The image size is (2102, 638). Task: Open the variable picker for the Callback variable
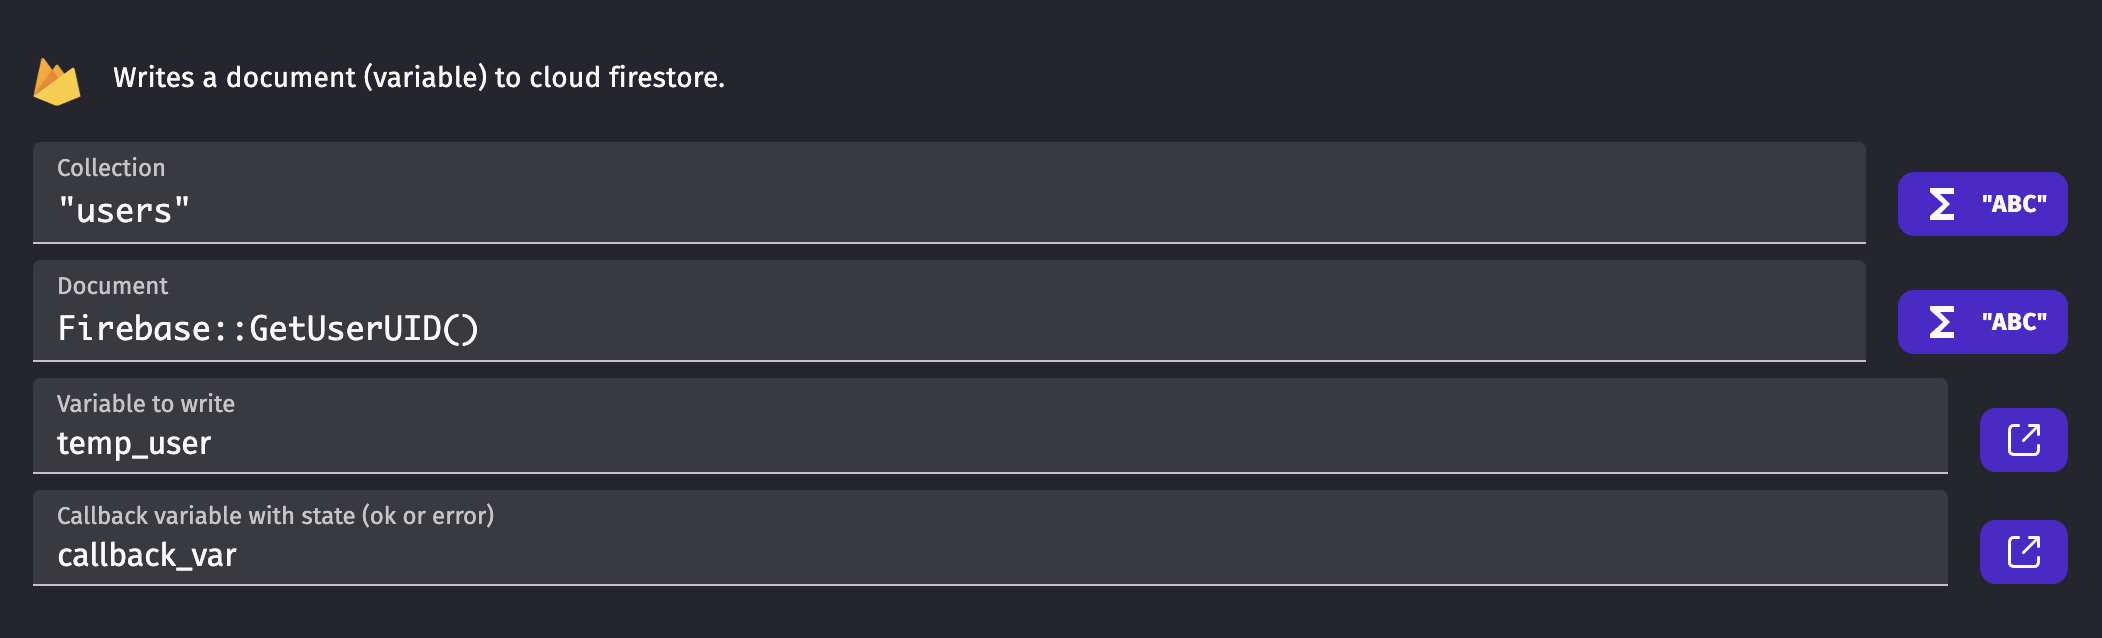[x=2024, y=552]
